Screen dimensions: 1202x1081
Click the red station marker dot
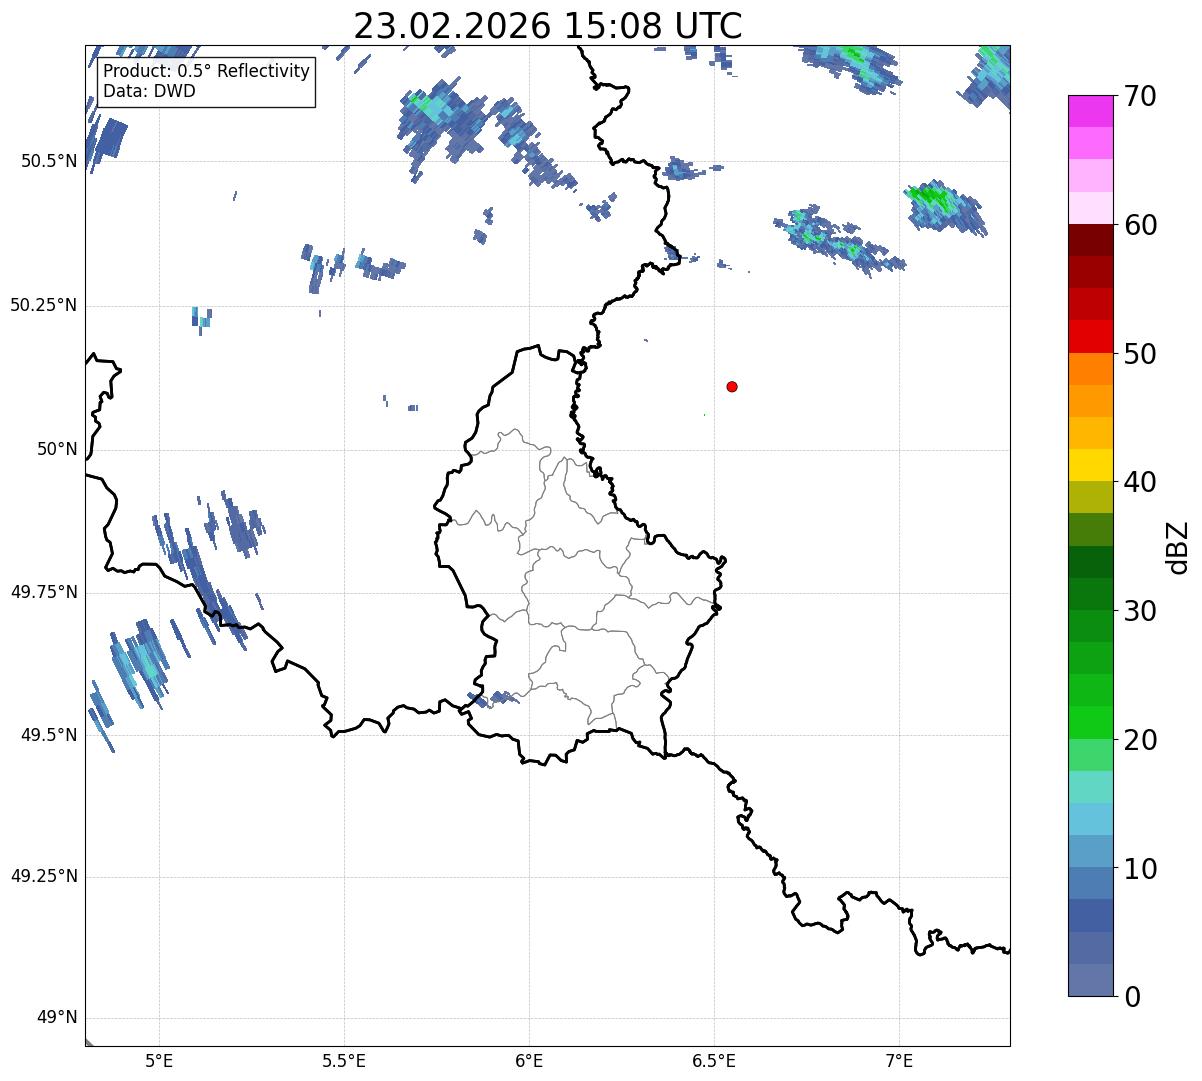tap(732, 386)
